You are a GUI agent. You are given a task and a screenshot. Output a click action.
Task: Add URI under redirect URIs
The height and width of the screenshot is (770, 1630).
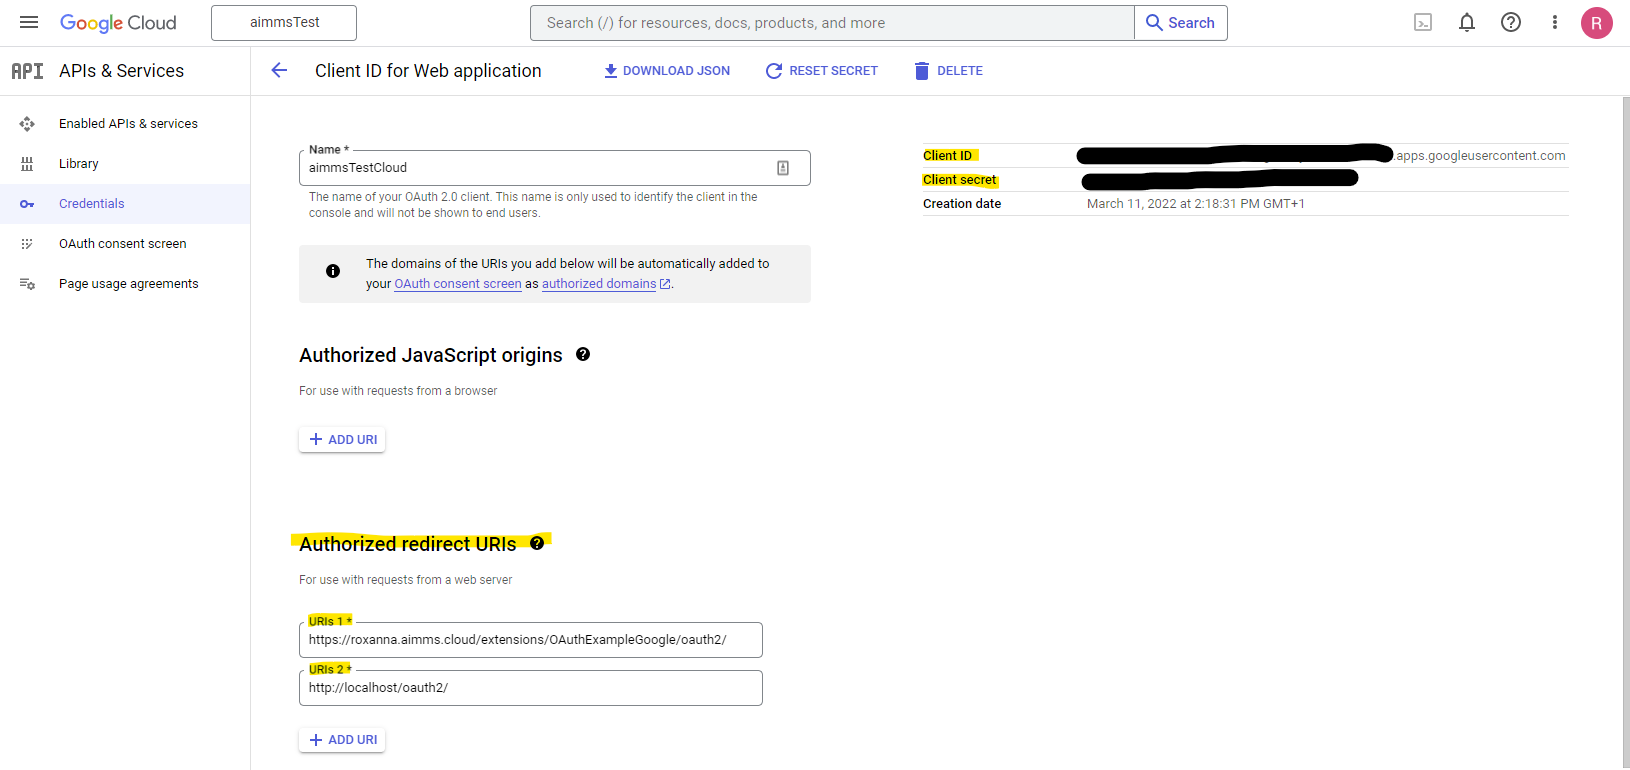(342, 740)
